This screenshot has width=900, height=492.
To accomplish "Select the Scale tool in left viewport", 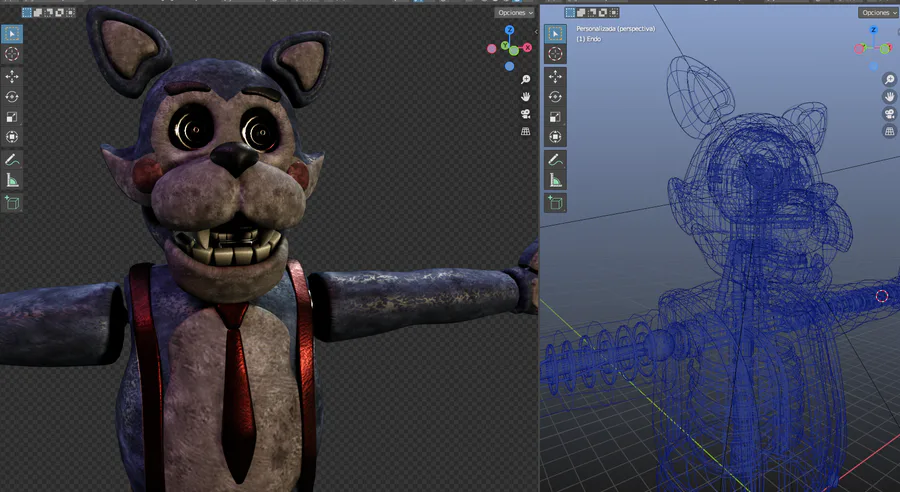I will (12, 117).
